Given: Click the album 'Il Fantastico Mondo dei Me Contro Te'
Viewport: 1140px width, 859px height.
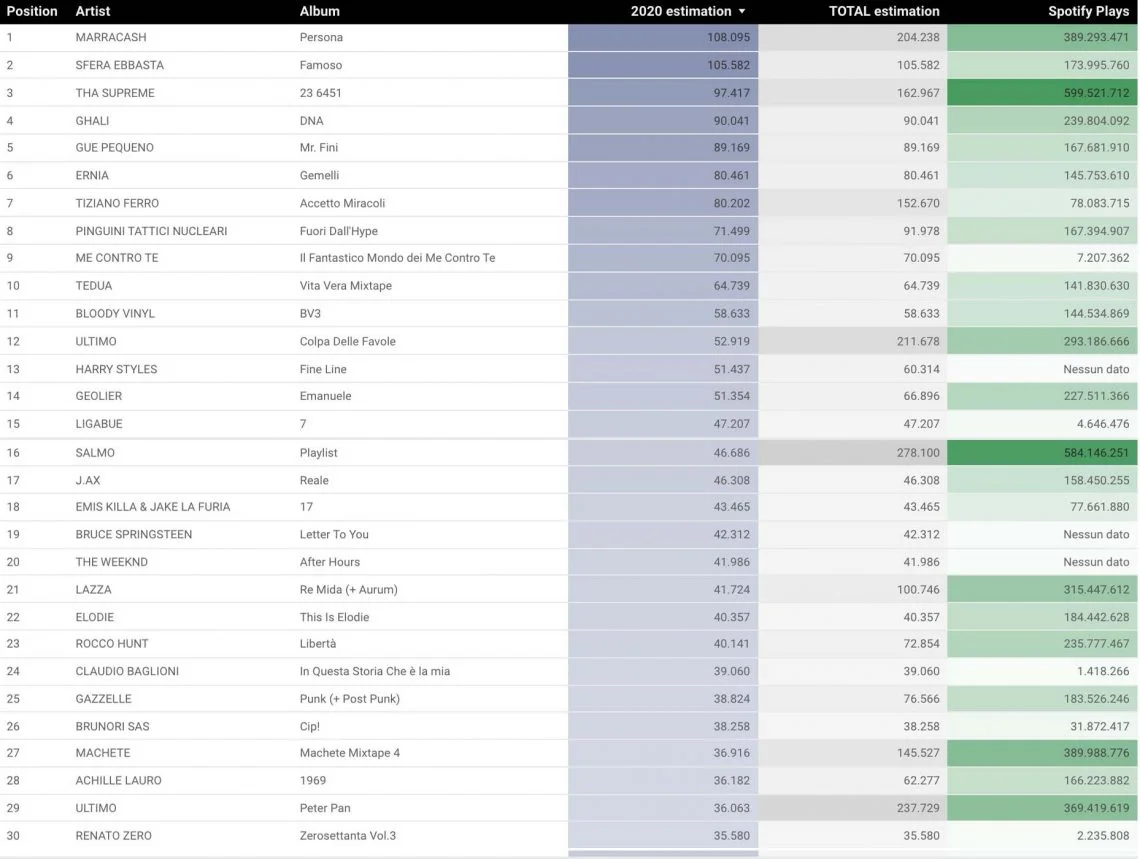Looking at the screenshot, I should point(397,258).
